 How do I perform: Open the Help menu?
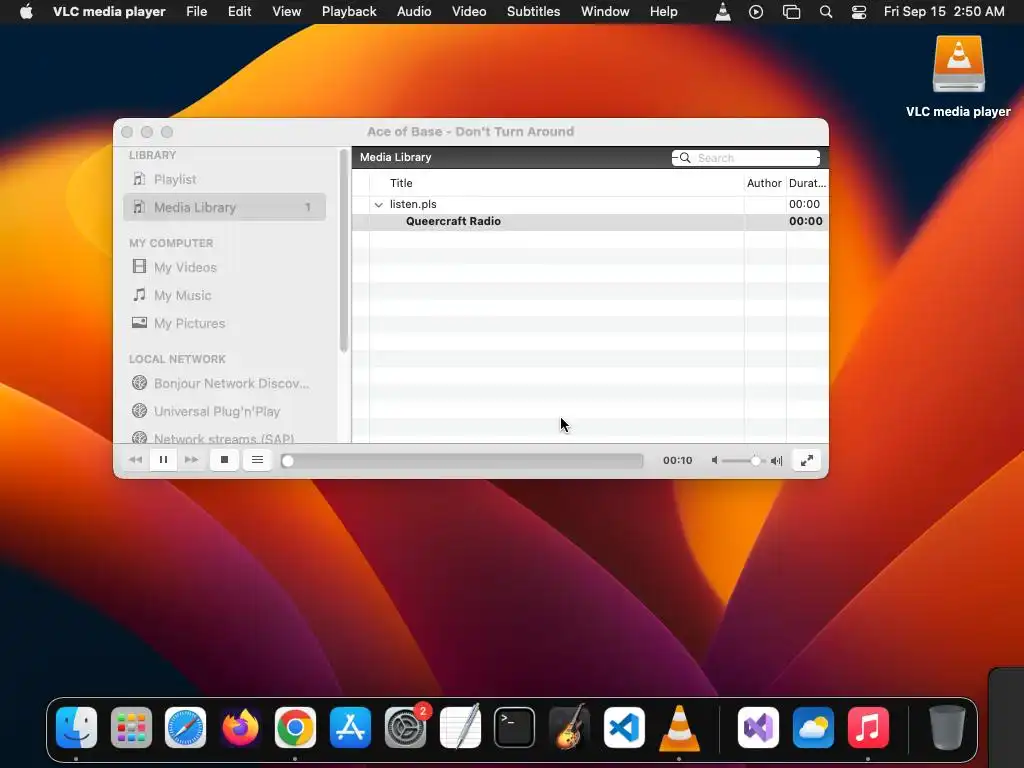(x=664, y=12)
